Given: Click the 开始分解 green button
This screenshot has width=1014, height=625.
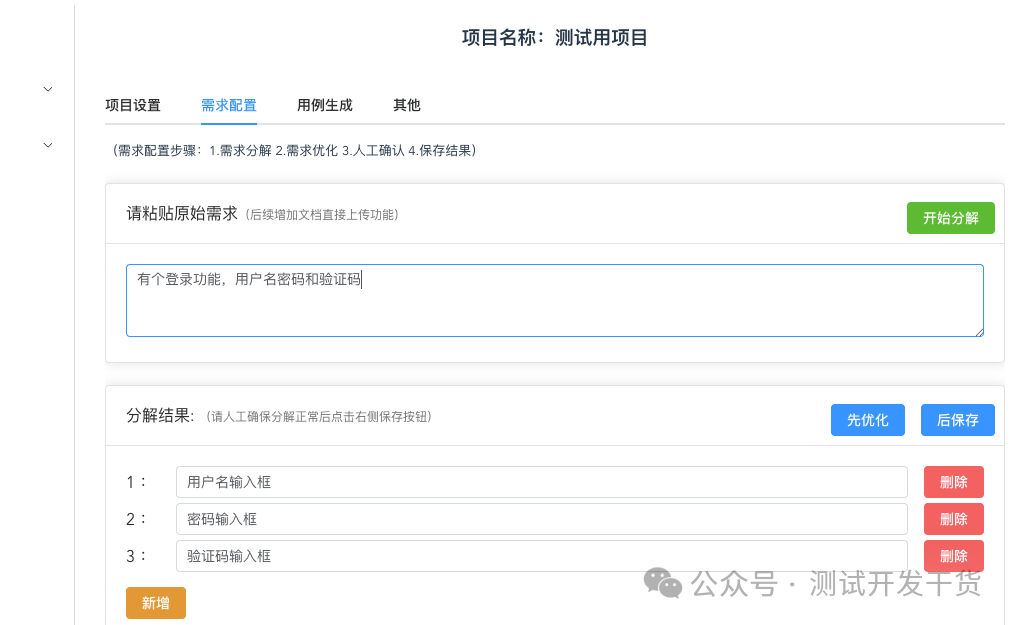Looking at the screenshot, I should (950, 217).
